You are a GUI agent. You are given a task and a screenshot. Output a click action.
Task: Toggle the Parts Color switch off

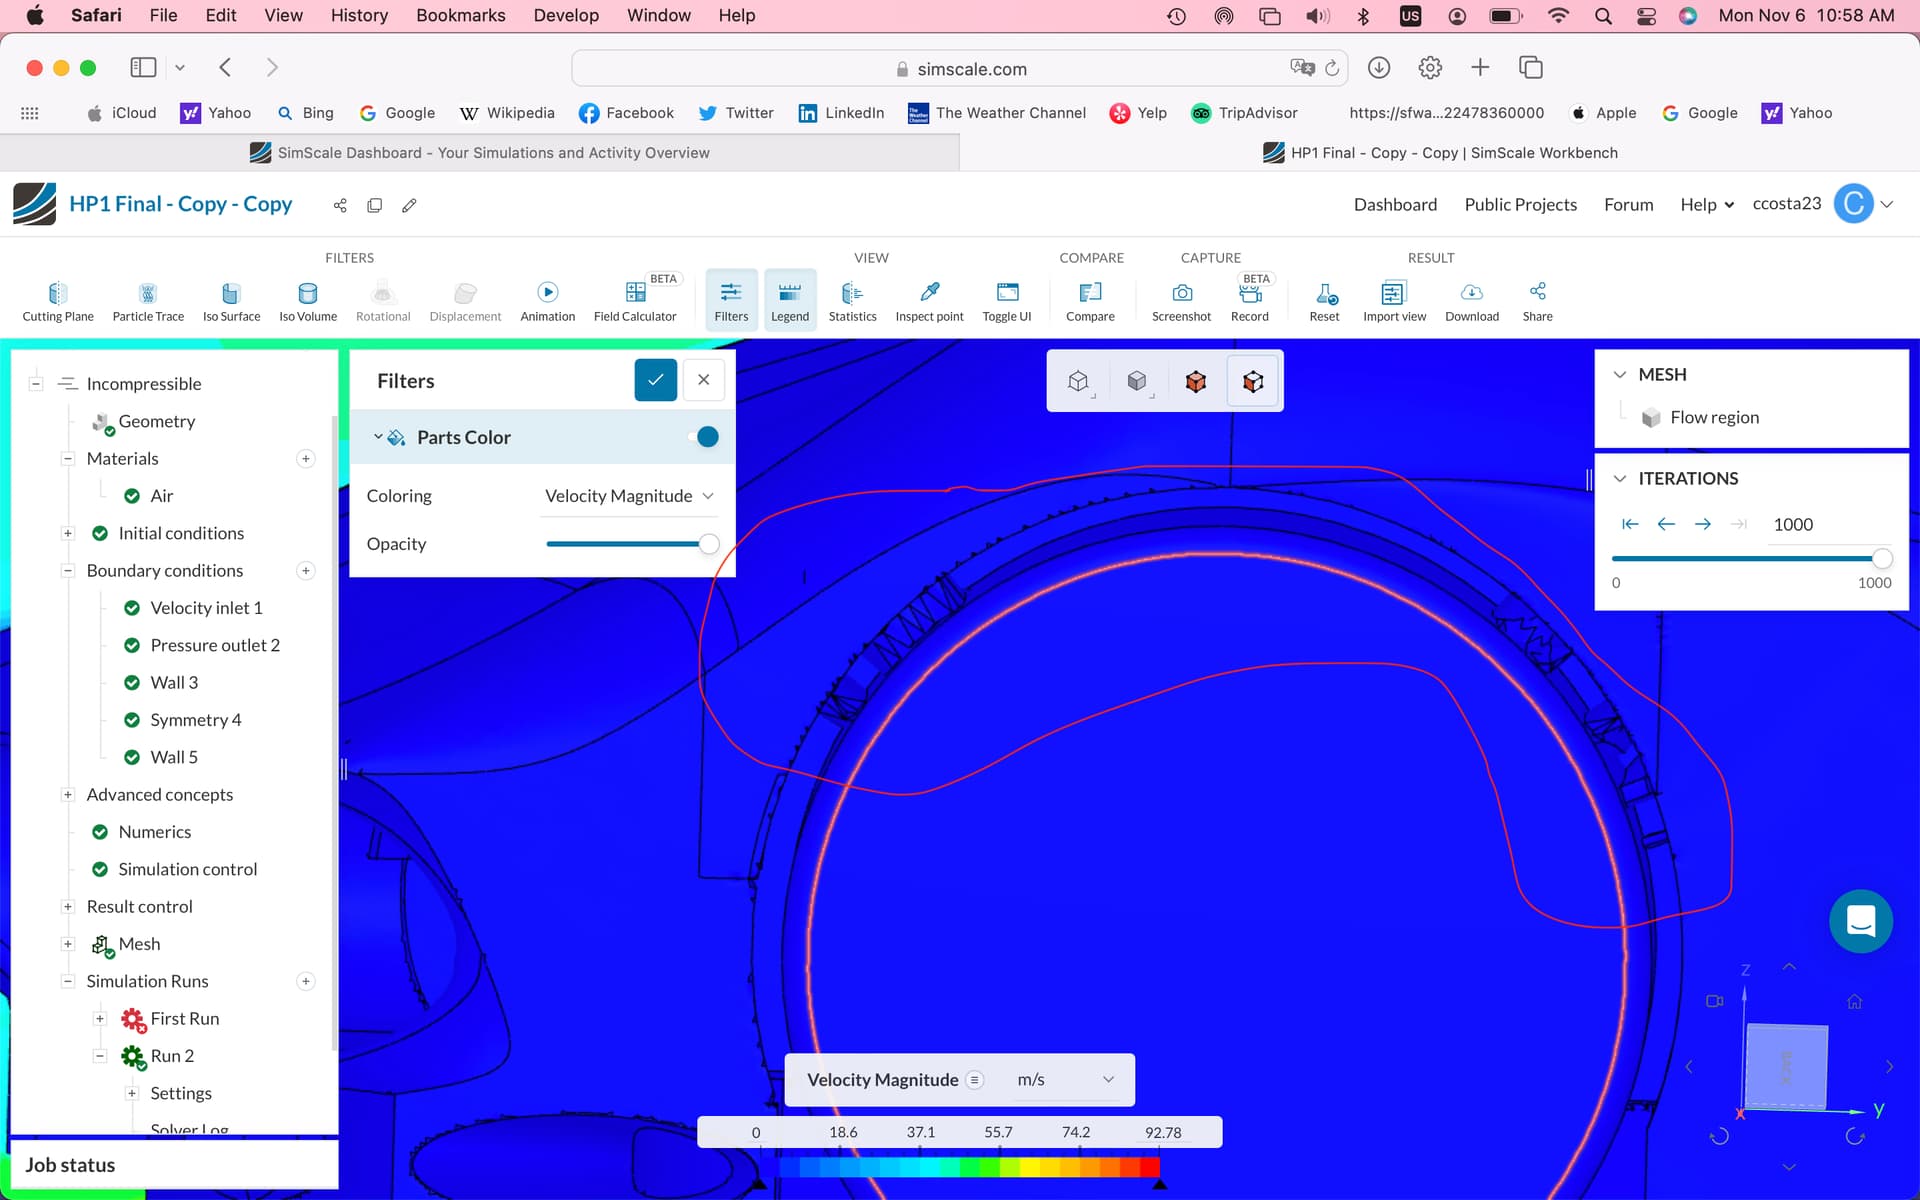click(703, 437)
